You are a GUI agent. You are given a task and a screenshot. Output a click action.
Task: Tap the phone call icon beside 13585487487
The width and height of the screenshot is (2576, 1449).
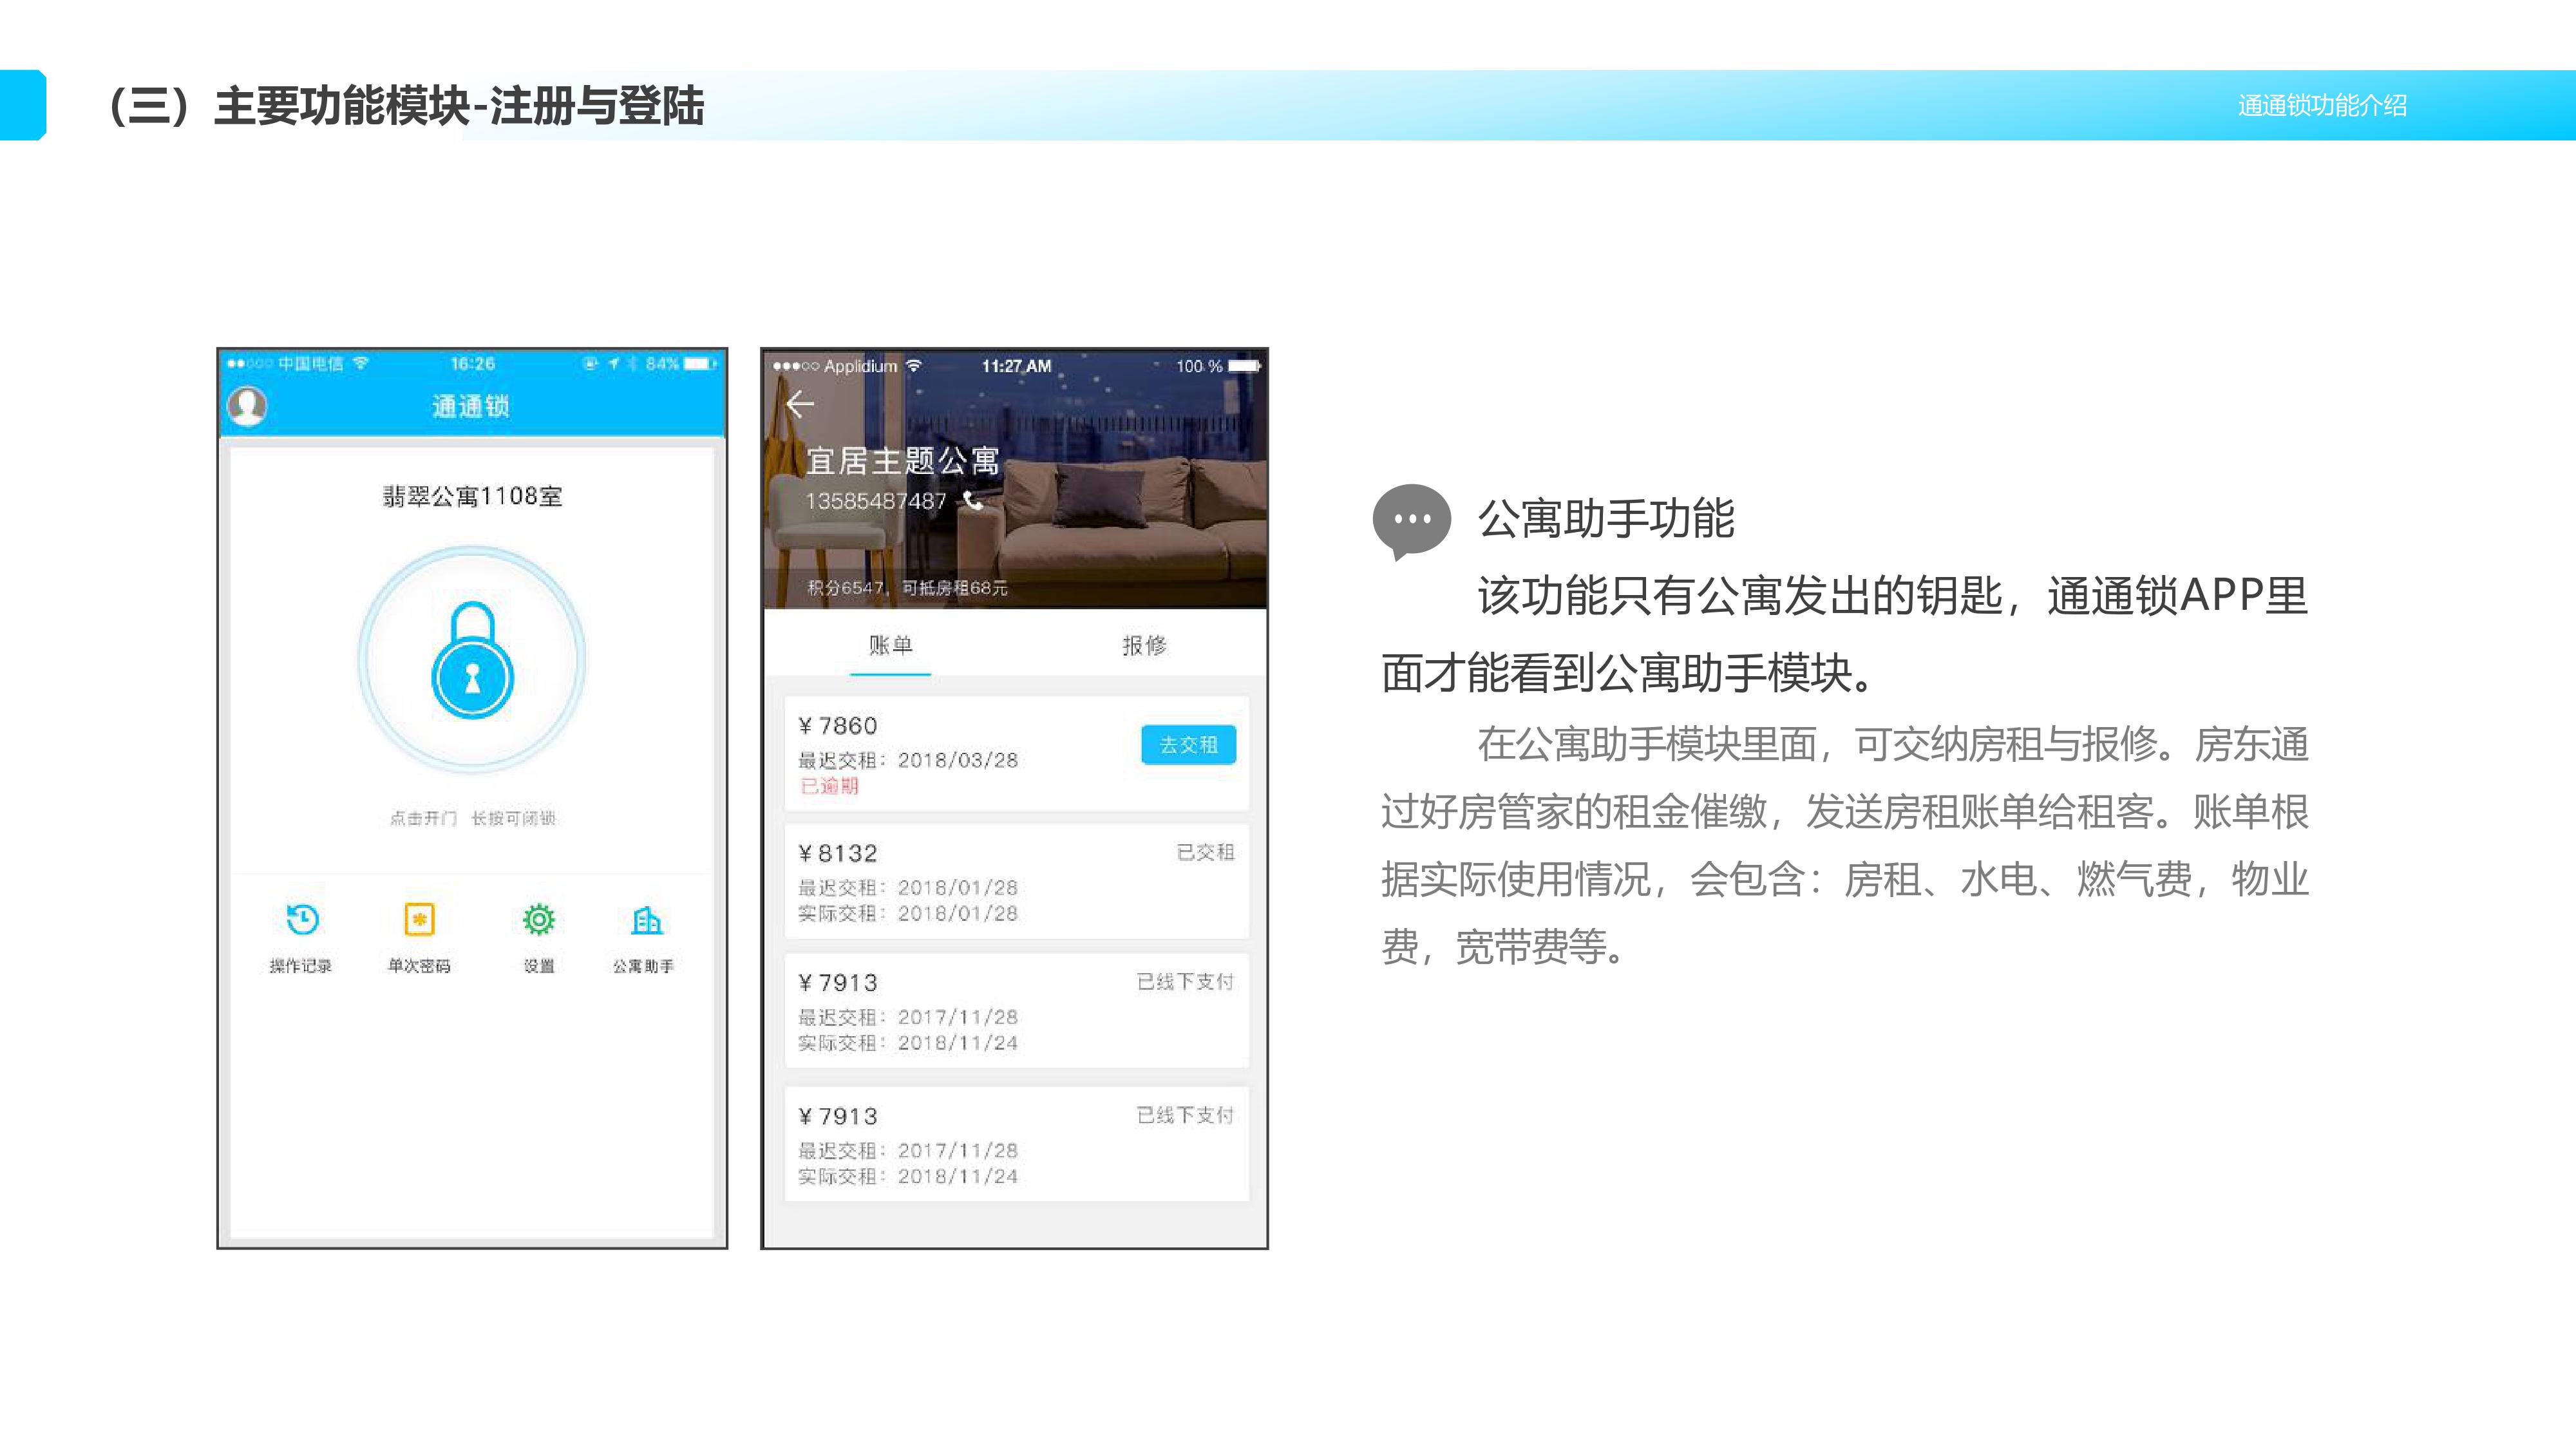(973, 501)
